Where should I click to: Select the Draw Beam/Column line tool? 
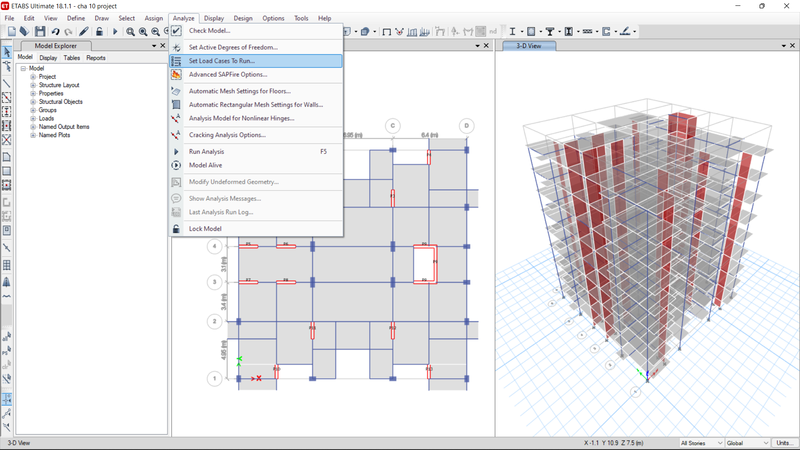7,83
